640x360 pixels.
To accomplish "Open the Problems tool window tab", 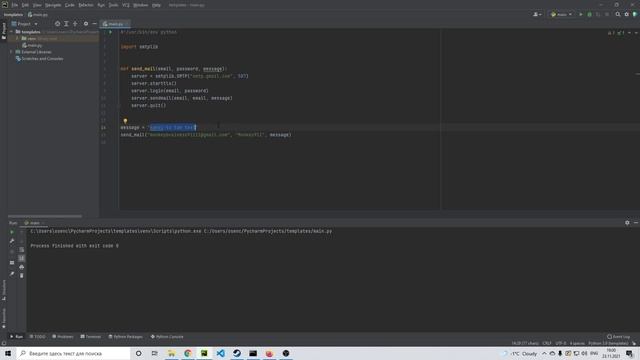I will point(63,337).
